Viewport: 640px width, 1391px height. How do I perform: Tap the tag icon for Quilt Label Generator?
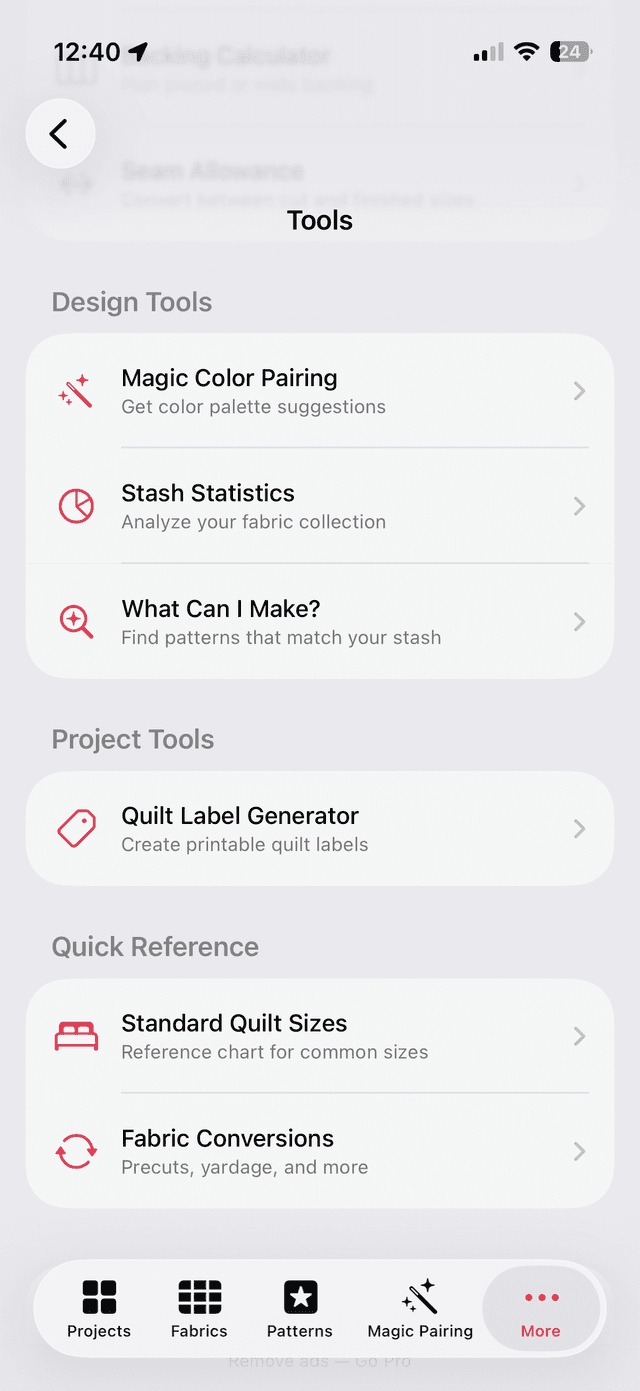click(76, 829)
